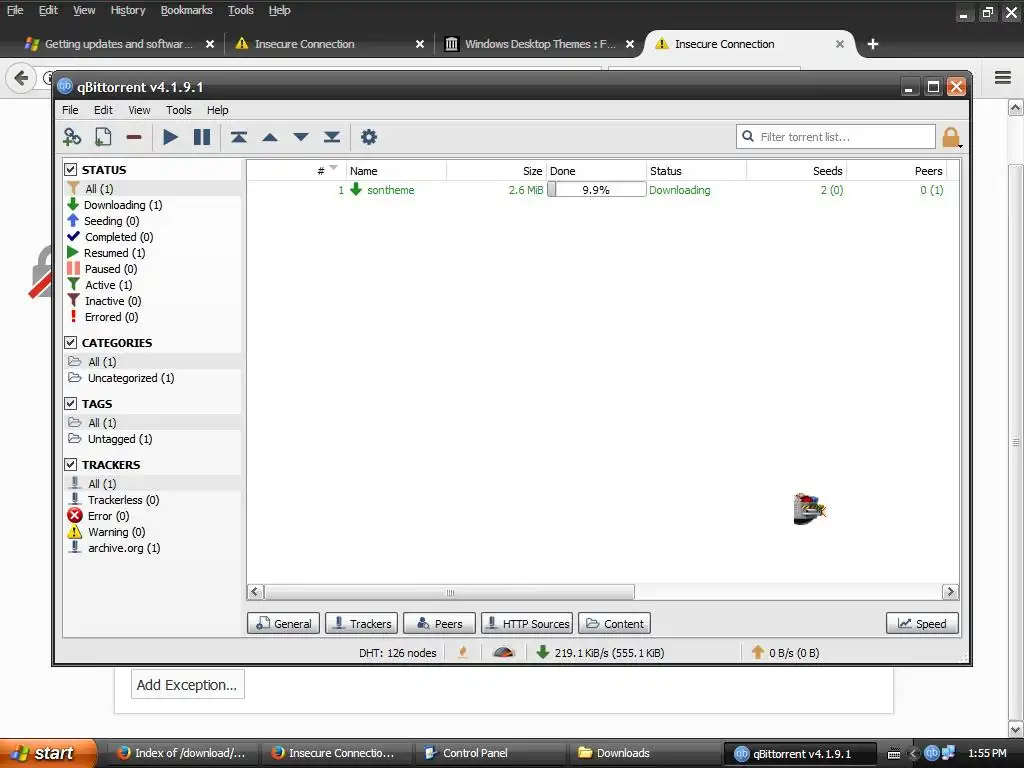Open the qBittorrent View menu

coord(139,110)
